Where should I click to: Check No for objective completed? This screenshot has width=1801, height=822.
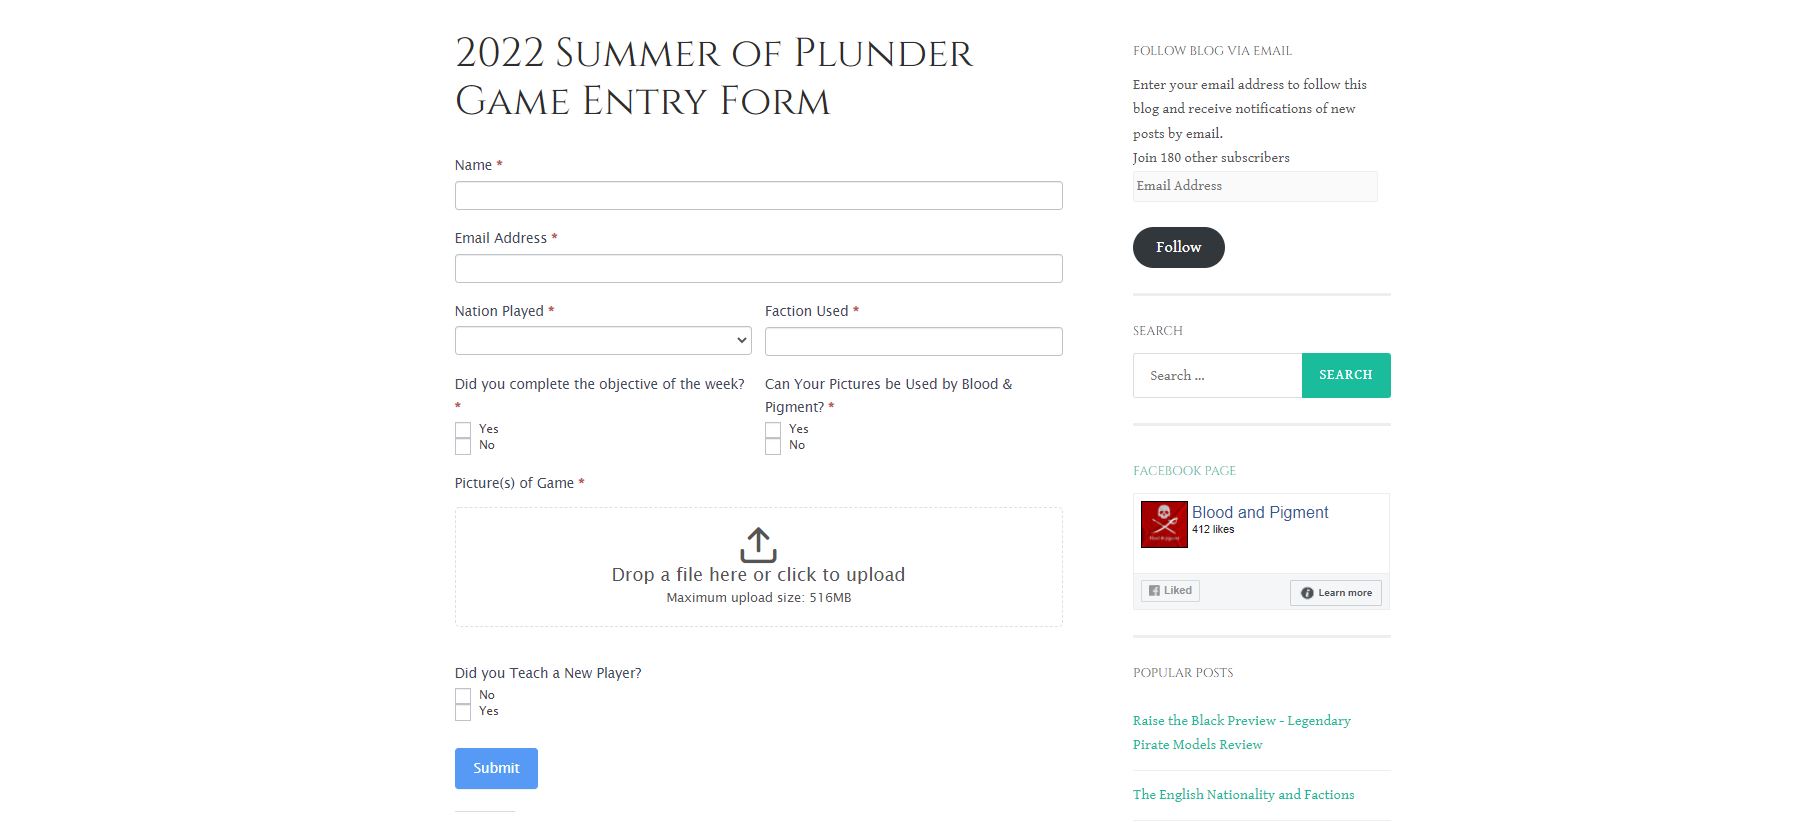(463, 446)
